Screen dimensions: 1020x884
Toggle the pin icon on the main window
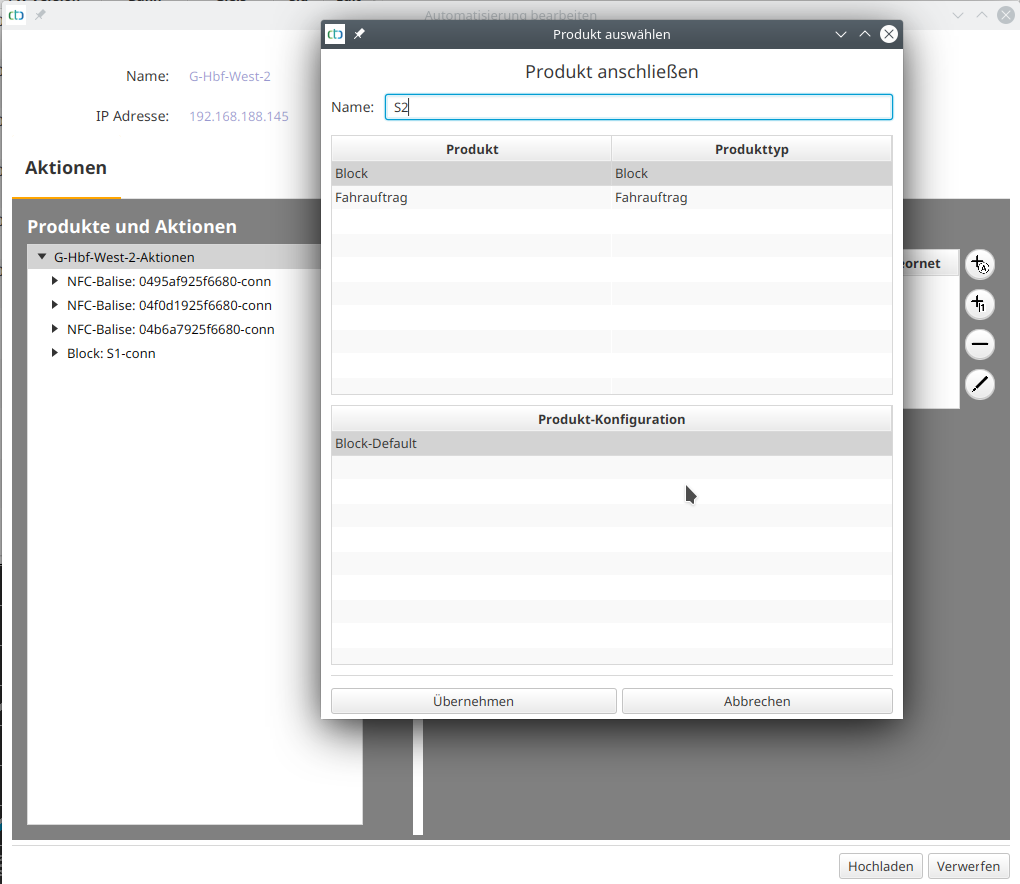(x=39, y=15)
